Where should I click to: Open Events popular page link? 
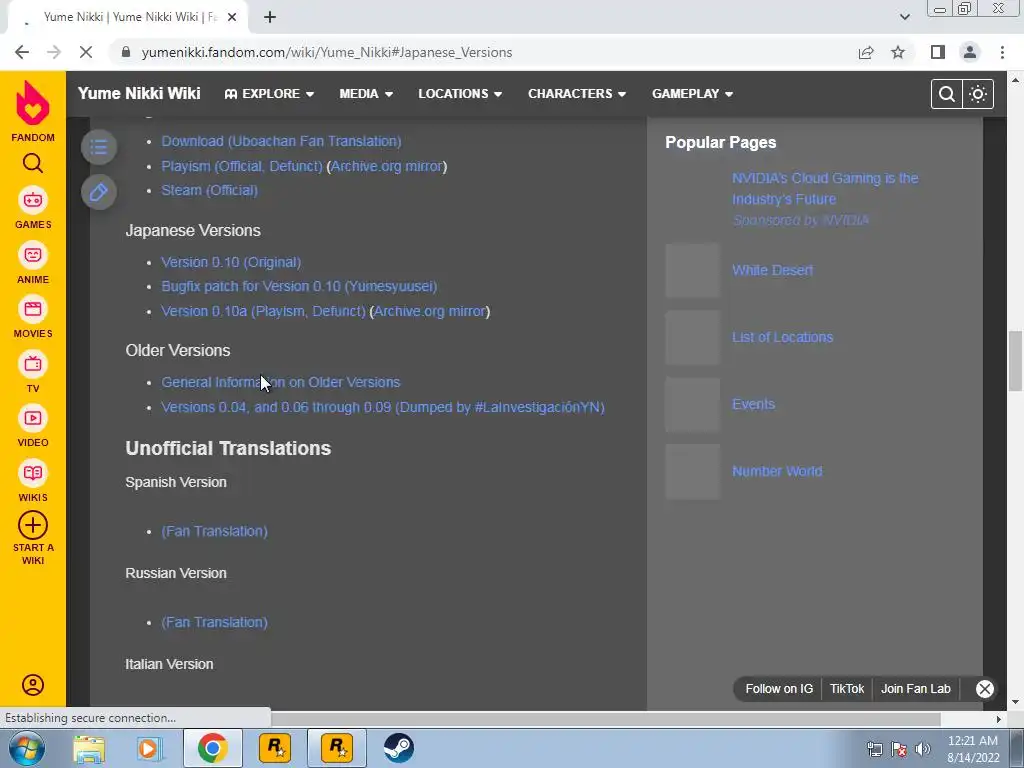pos(753,404)
